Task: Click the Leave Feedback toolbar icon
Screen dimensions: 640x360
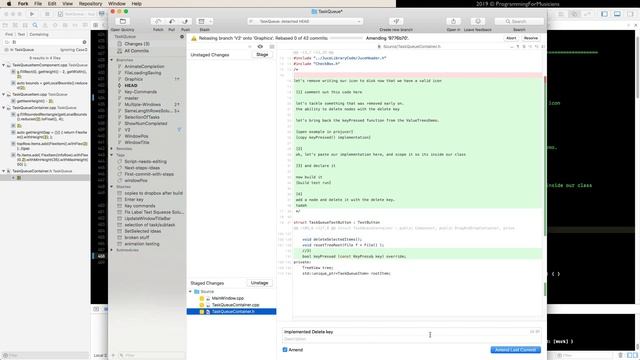Action: [478, 21]
